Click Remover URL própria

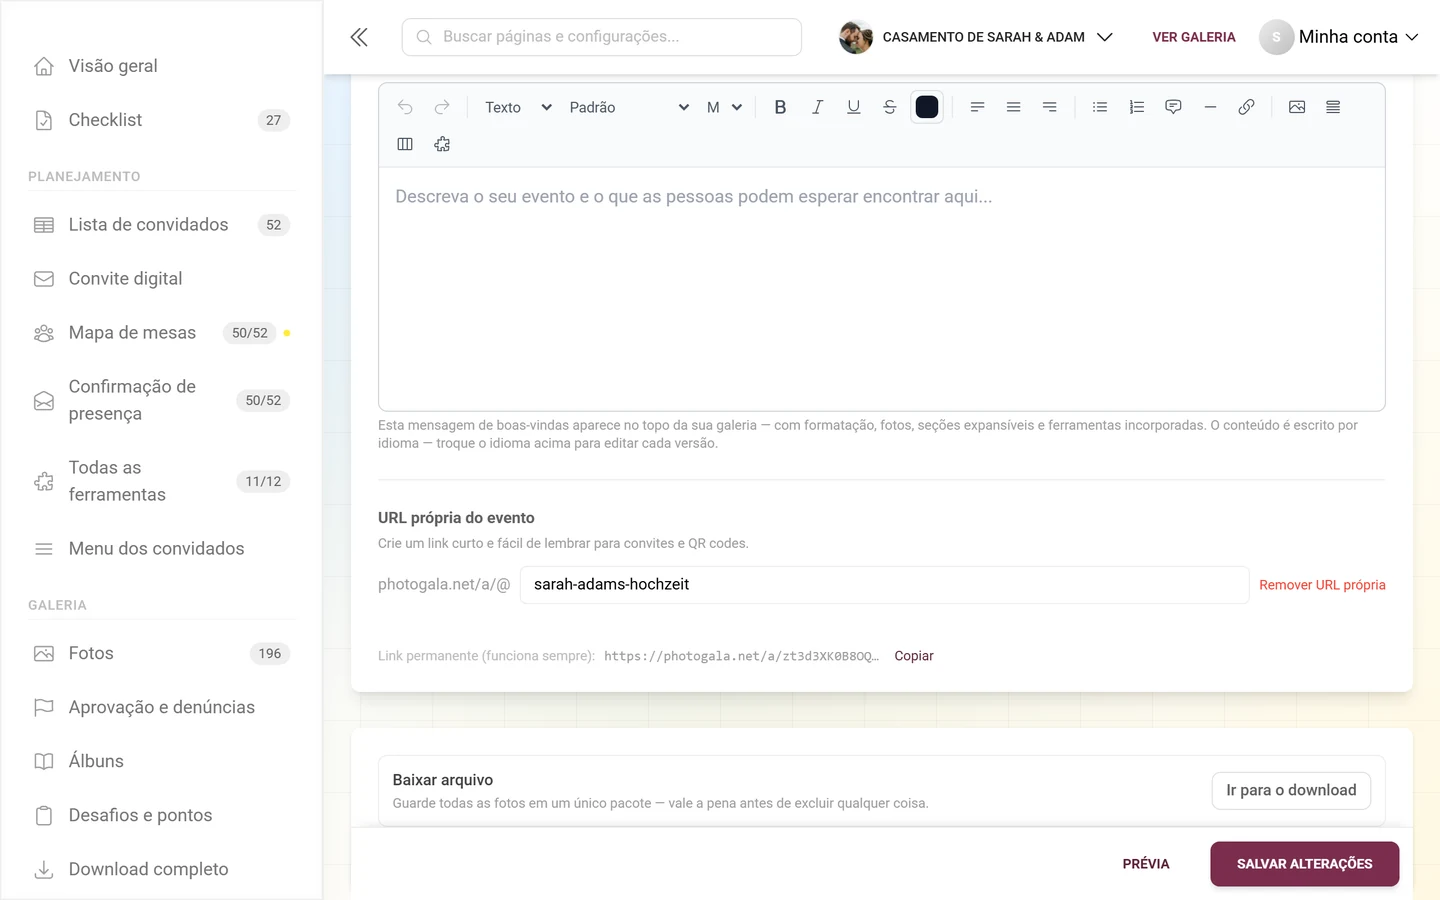(x=1322, y=585)
